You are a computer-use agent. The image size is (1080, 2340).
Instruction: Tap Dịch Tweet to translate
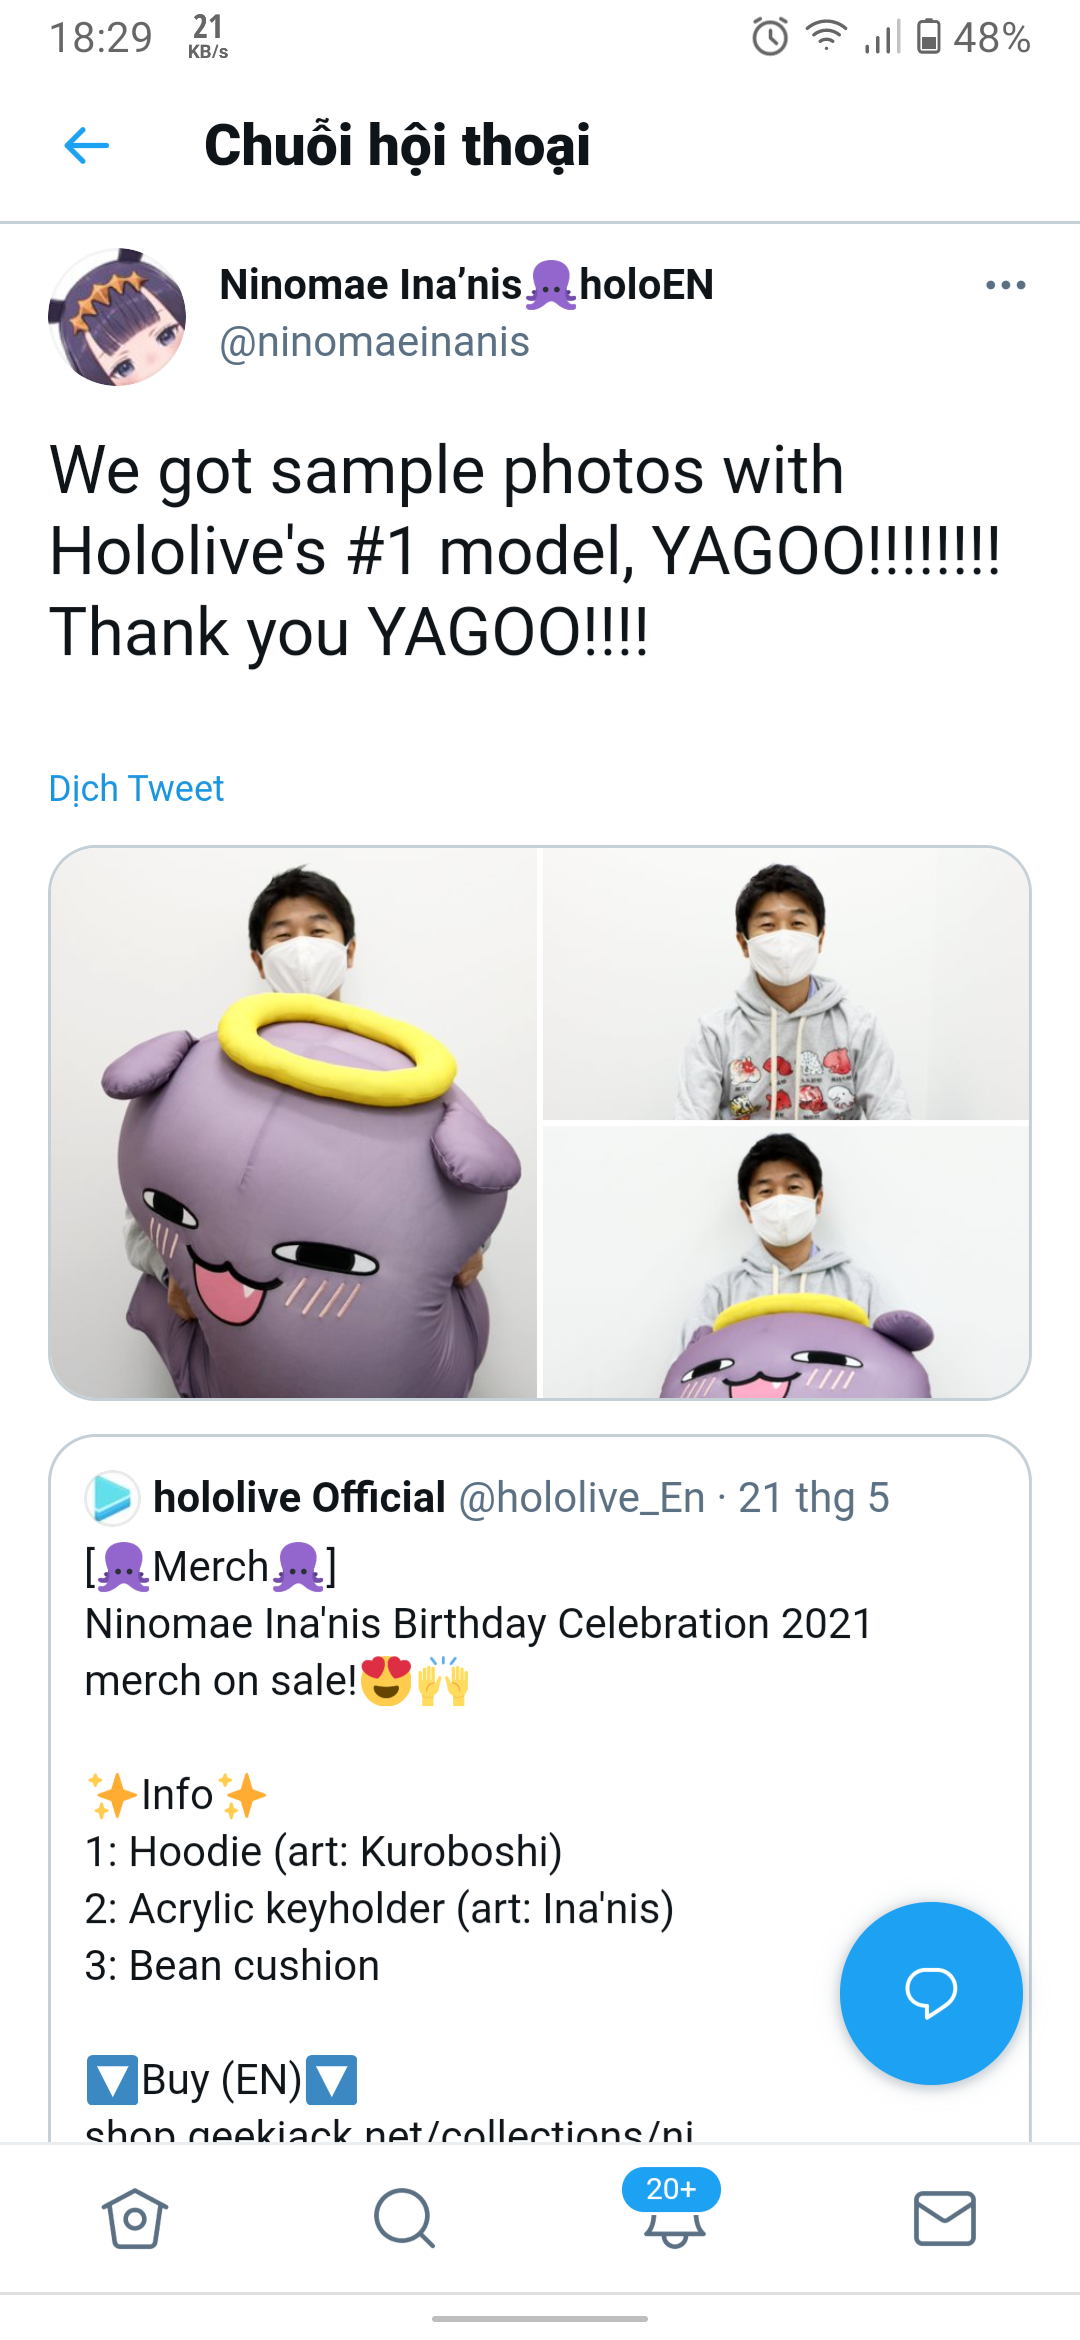pyautogui.click(x=136, y=789)
